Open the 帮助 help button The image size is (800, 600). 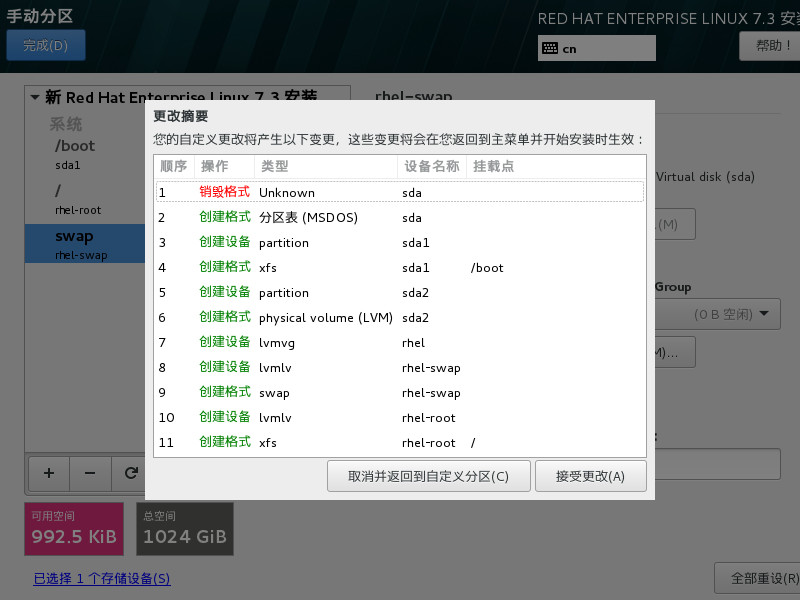pos(769,45)
